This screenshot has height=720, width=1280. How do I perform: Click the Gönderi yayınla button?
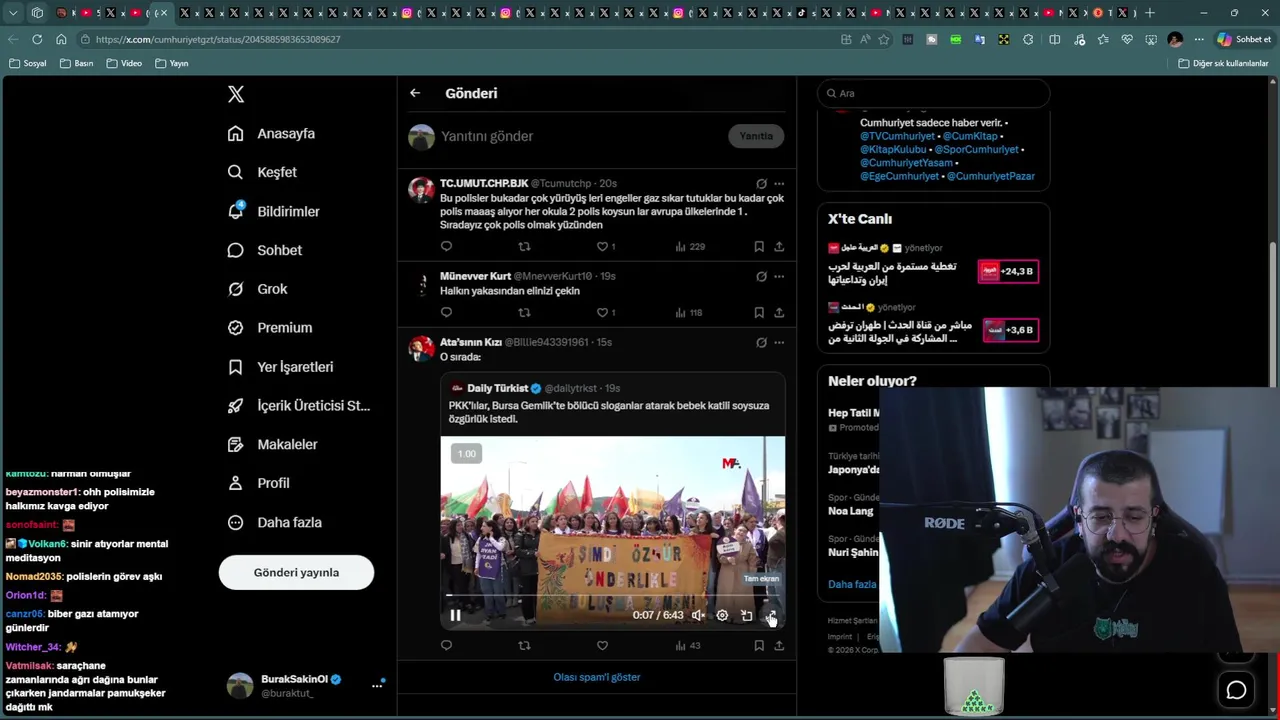point(296,573)
